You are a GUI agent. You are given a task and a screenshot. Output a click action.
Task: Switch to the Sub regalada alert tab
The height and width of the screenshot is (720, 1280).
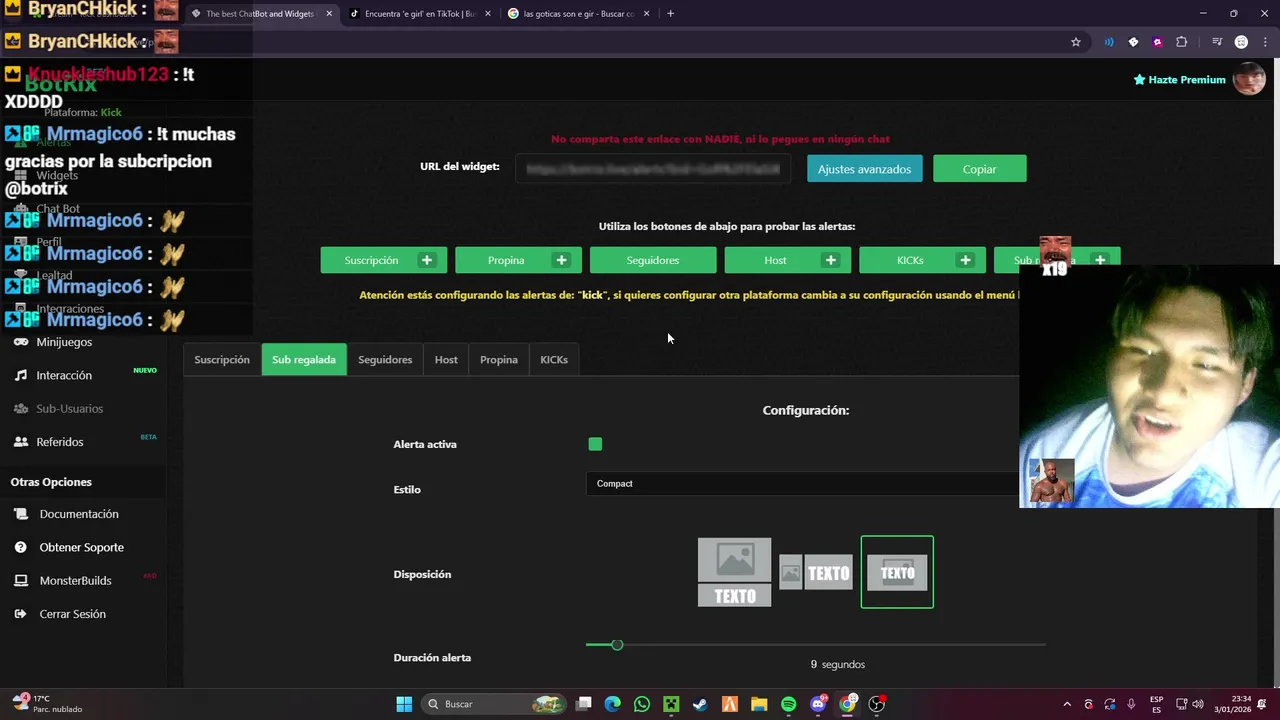[x=304, y=360]
